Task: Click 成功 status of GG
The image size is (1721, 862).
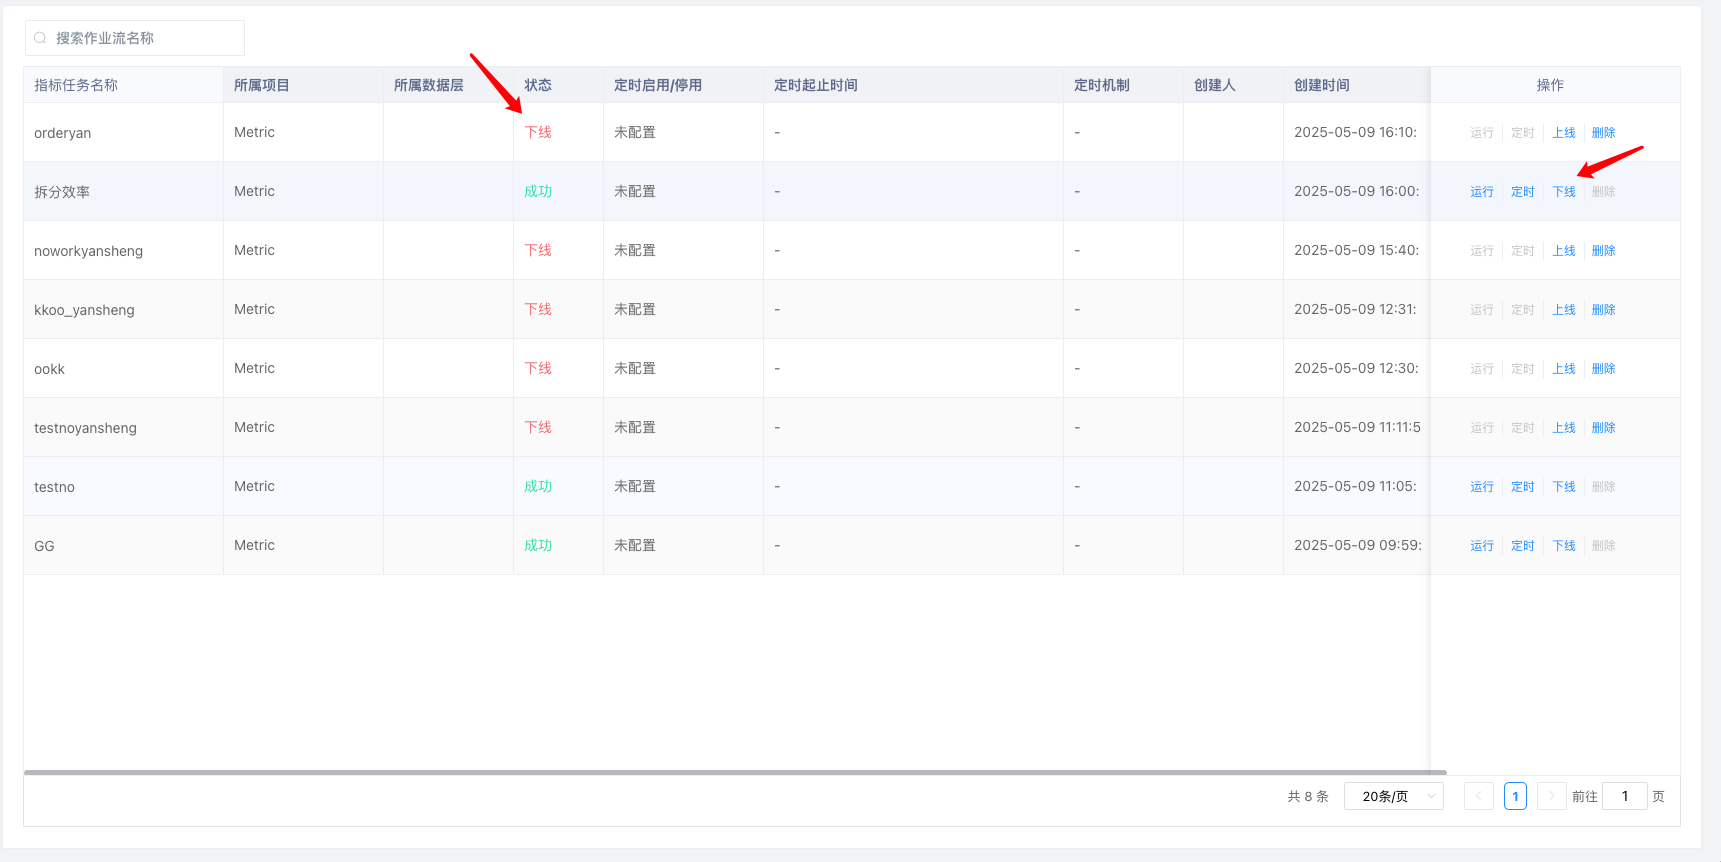Action: coord(538,545)
